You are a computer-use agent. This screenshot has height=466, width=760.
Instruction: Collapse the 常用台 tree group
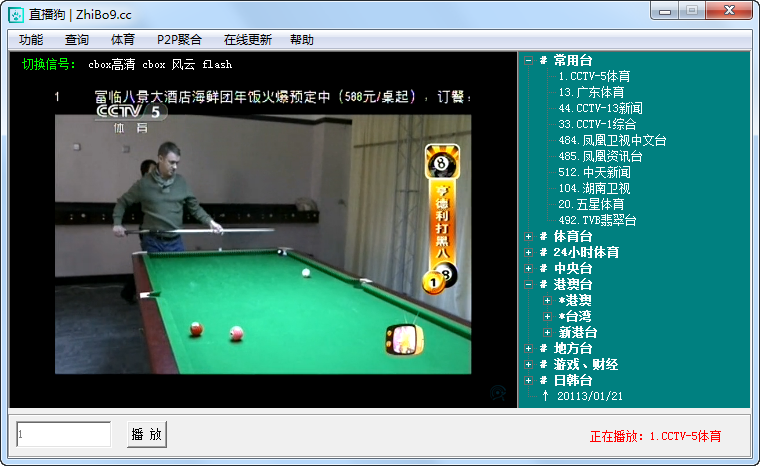coord(528,61)
